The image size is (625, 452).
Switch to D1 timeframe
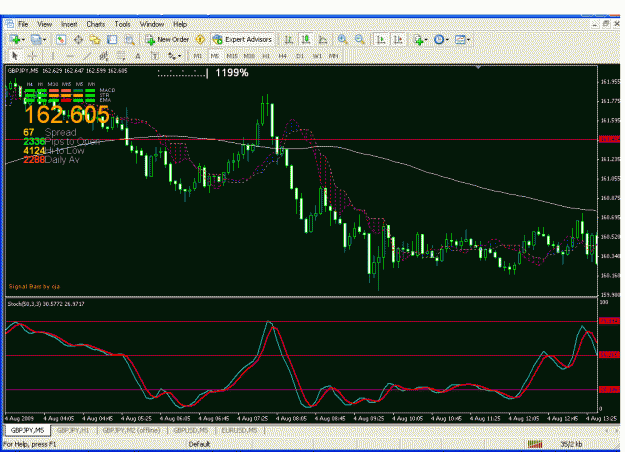click(300, 56)
